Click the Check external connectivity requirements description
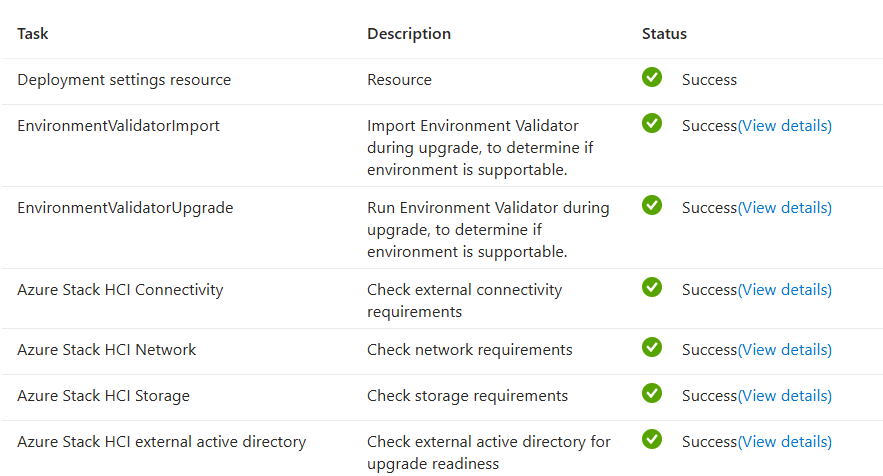 465,301
